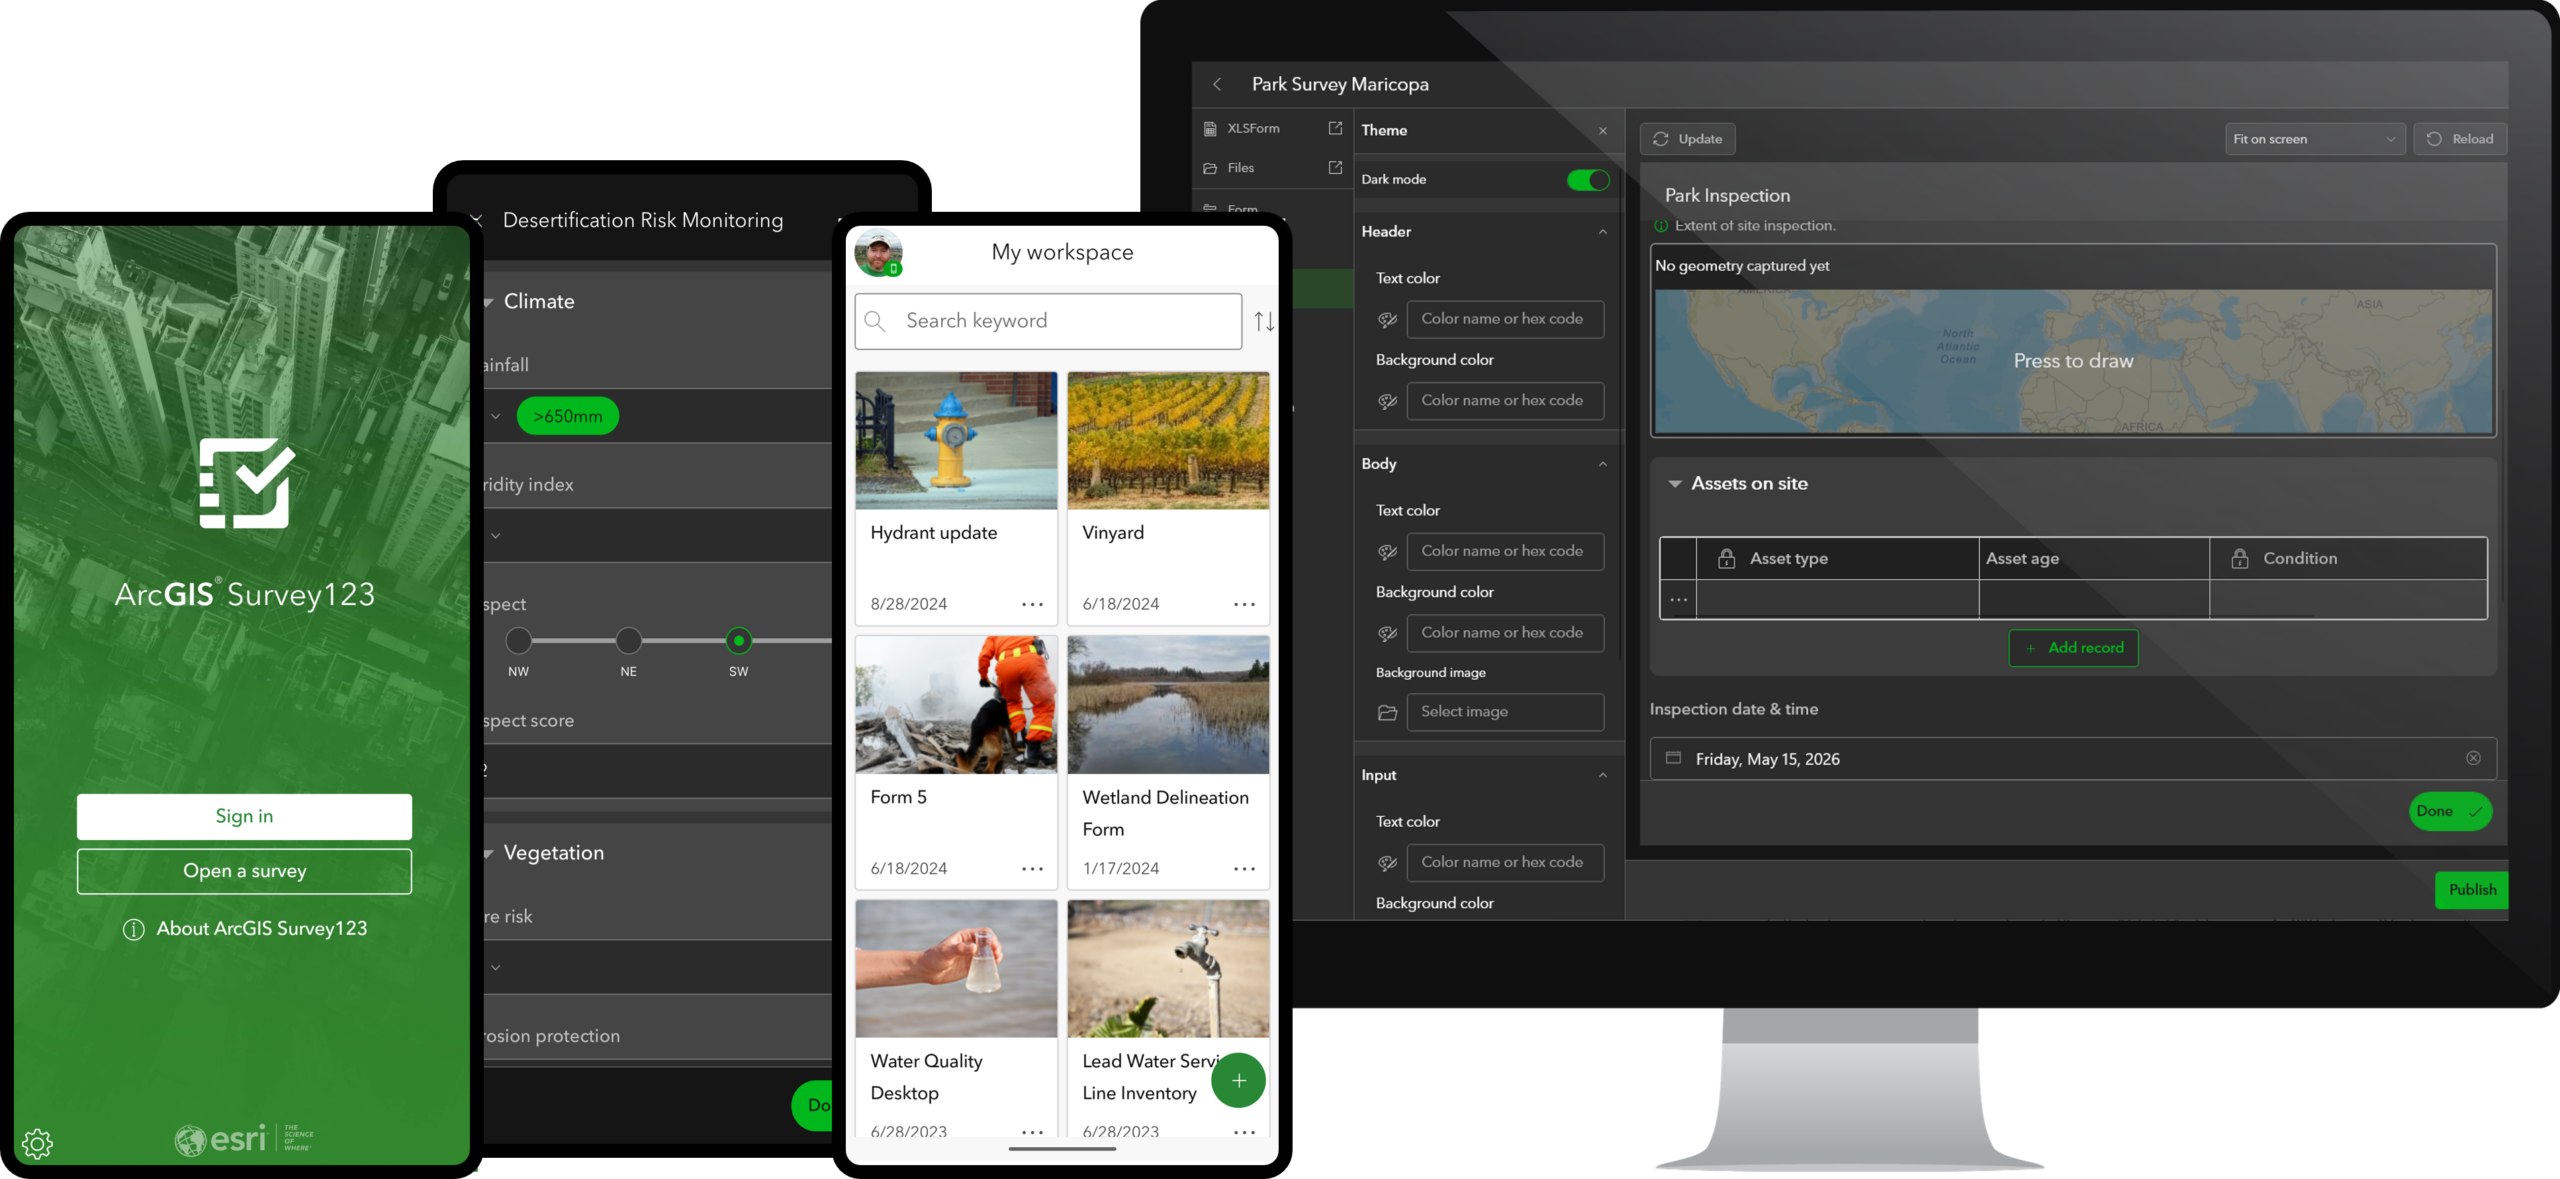
Task: Click the Reload button
Action: (x=2460, y=139)
